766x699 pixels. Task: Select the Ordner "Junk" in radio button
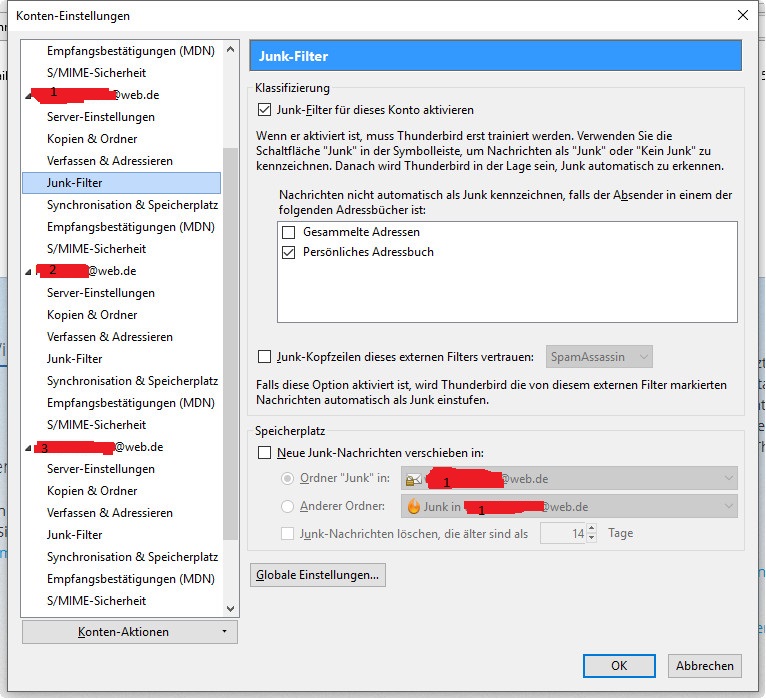tap(287, 478)
